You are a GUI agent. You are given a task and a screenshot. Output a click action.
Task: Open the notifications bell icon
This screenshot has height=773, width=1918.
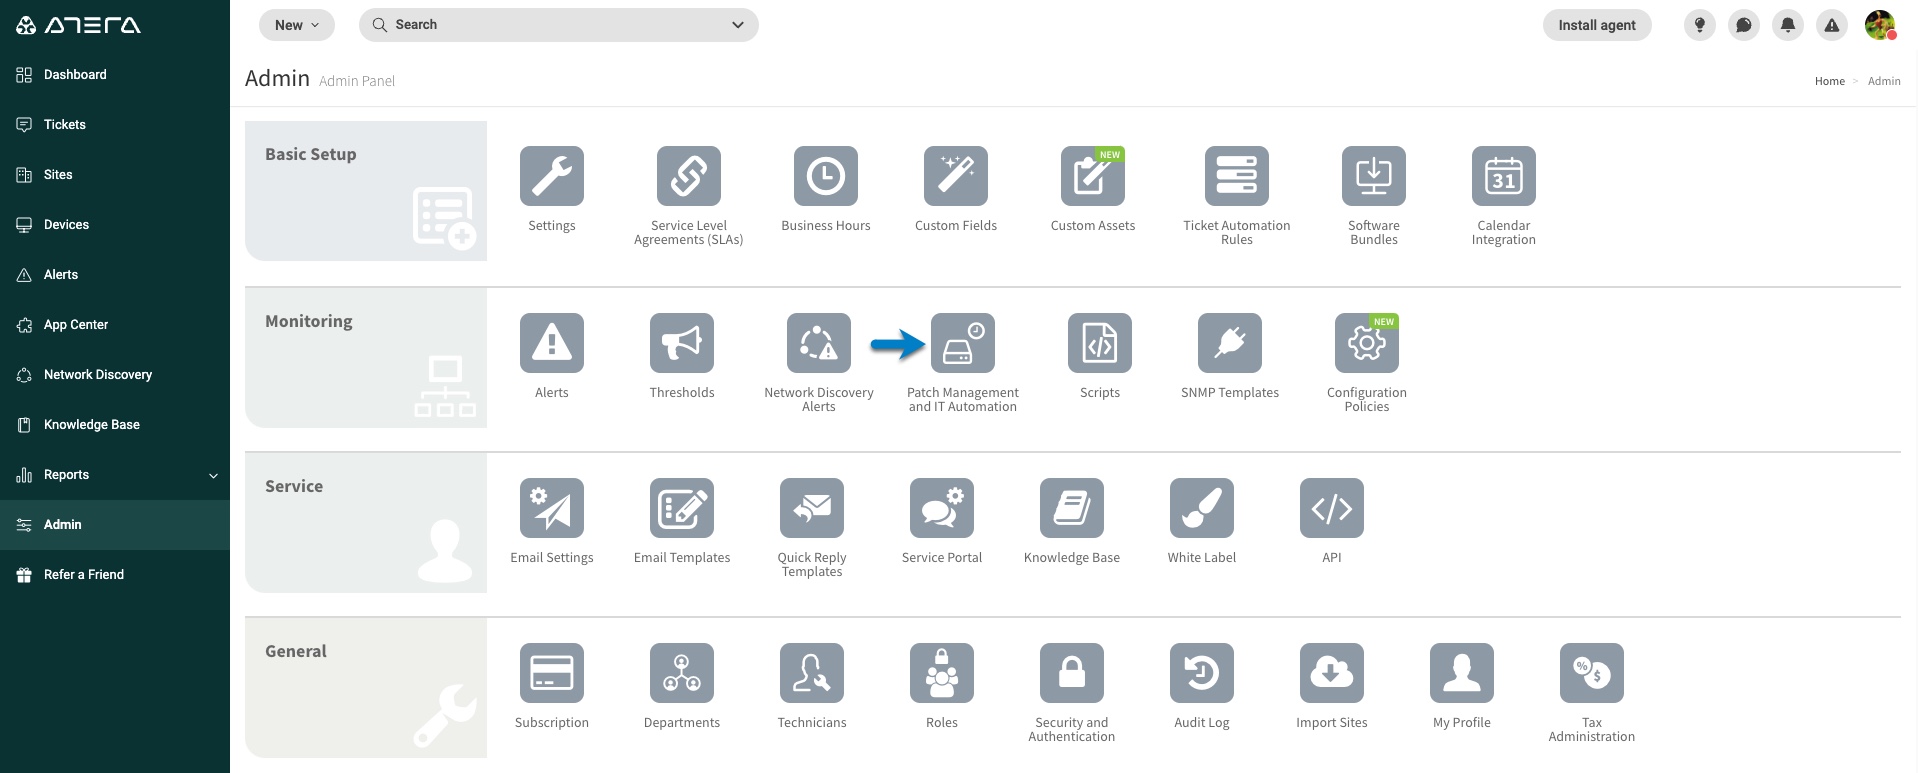click(1788, 25)
